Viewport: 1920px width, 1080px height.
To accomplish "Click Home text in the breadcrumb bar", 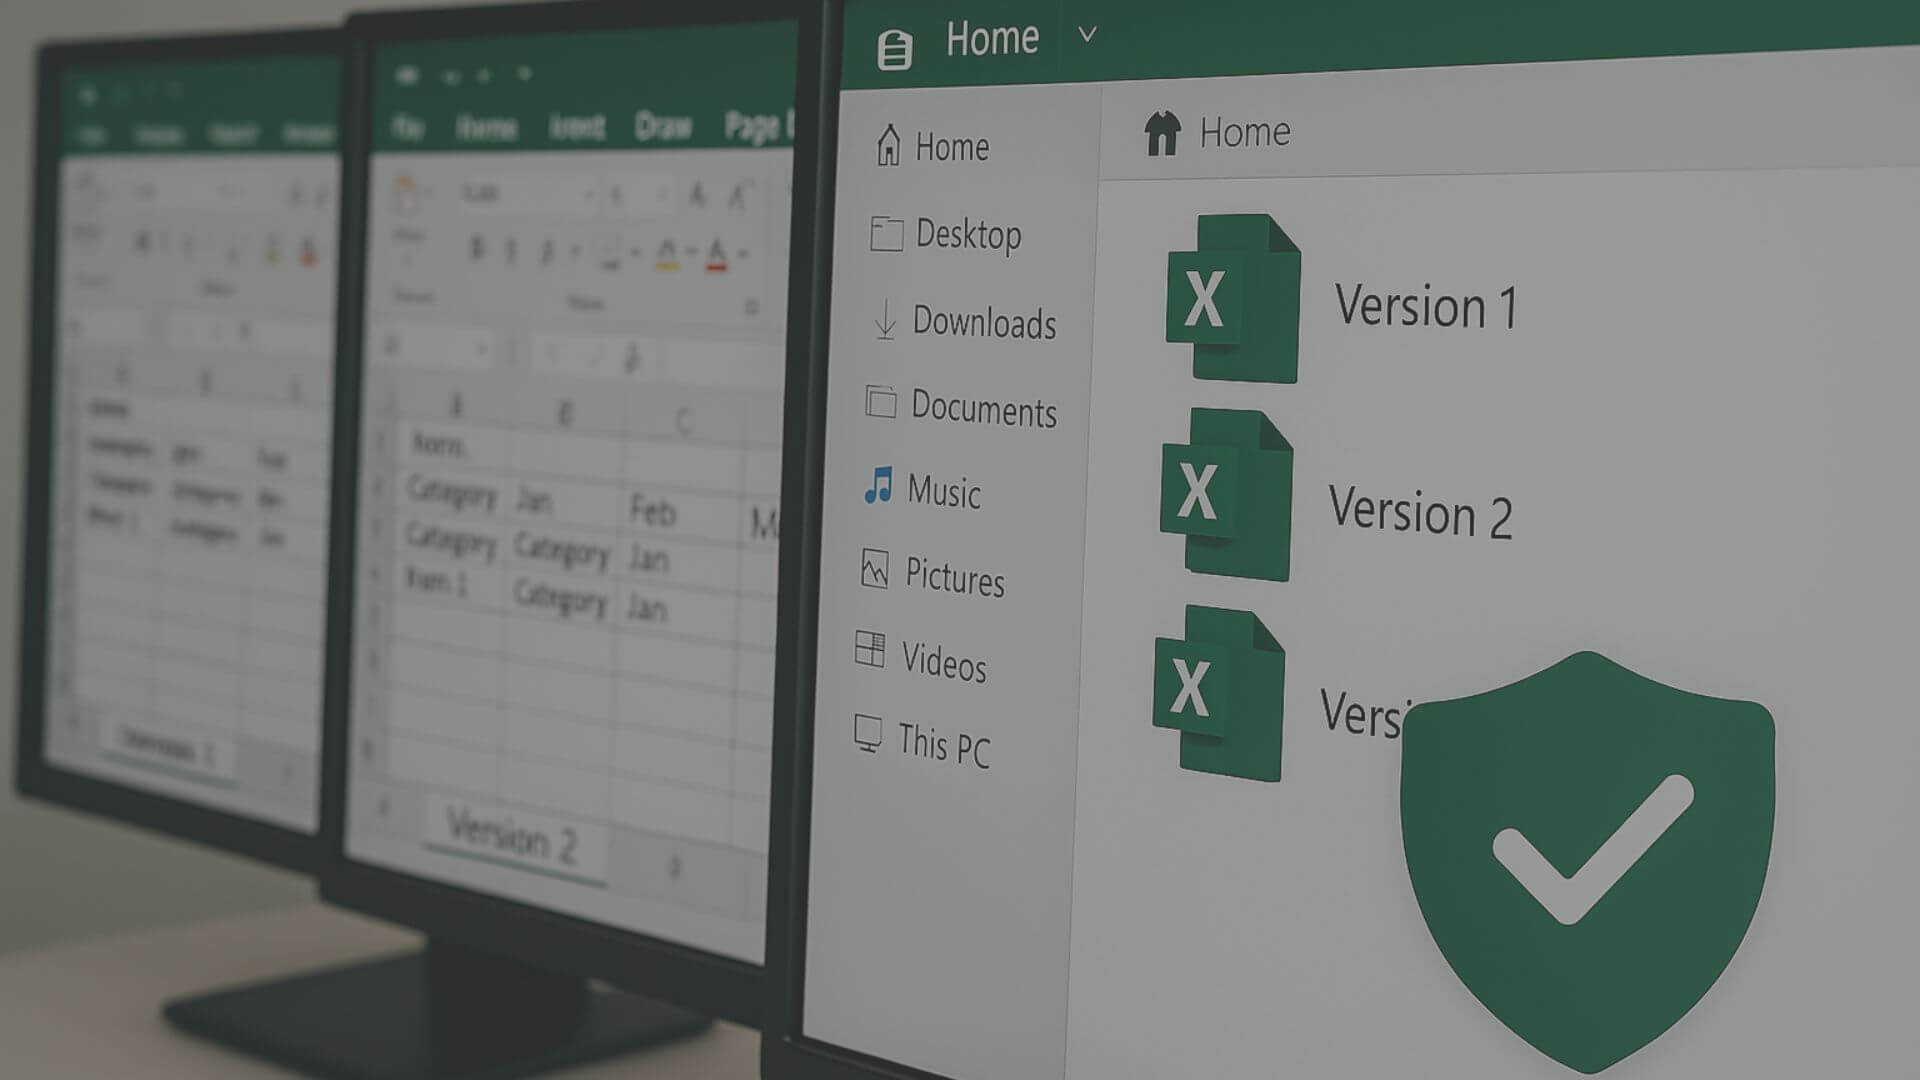I will tap(1245, 132).
